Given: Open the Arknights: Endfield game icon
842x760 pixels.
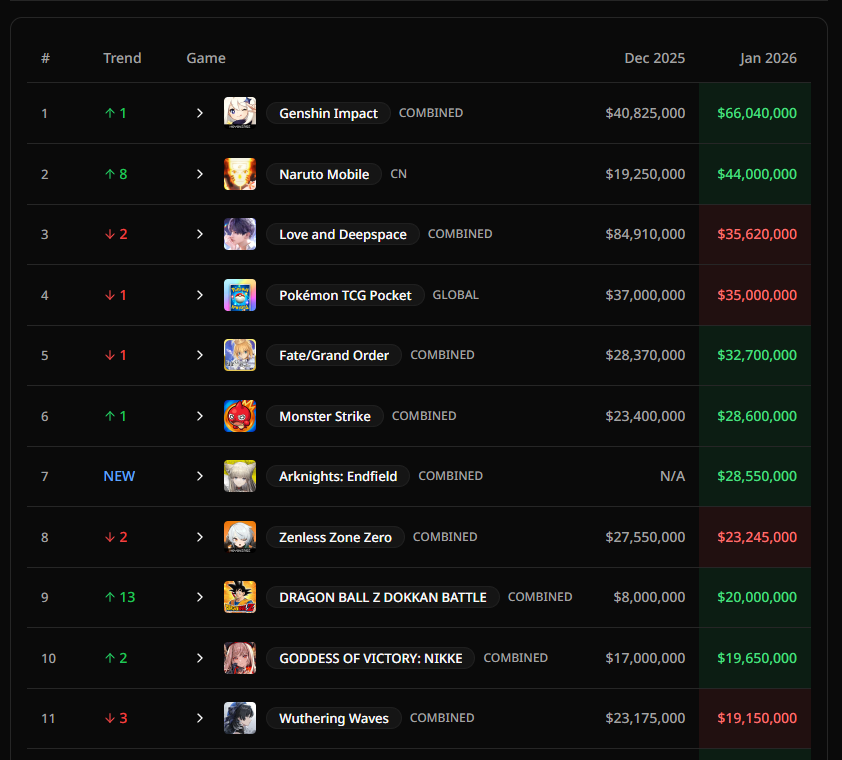Looking at the screenshot, I should pos(239,476).
